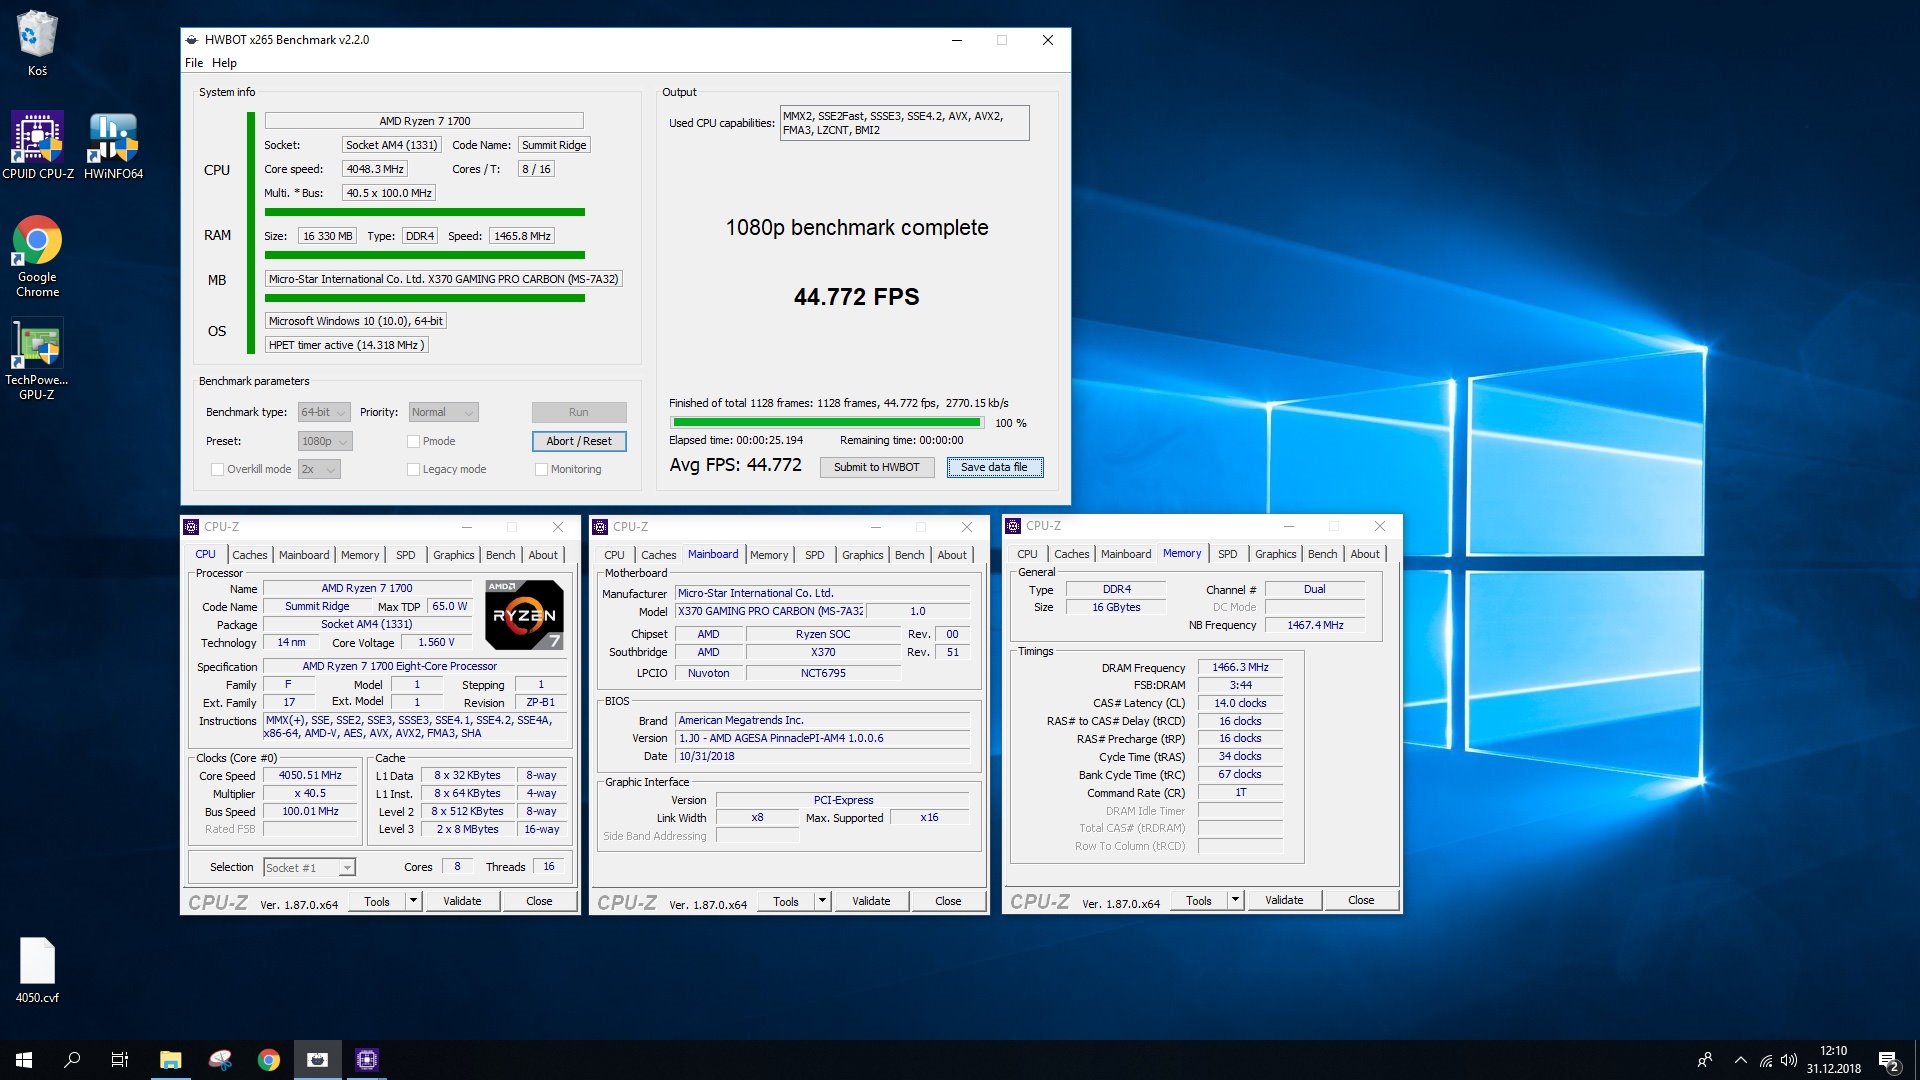Open the volume tray icon
The height and width of the screenshot is (1080, 1920).
1789,1060
